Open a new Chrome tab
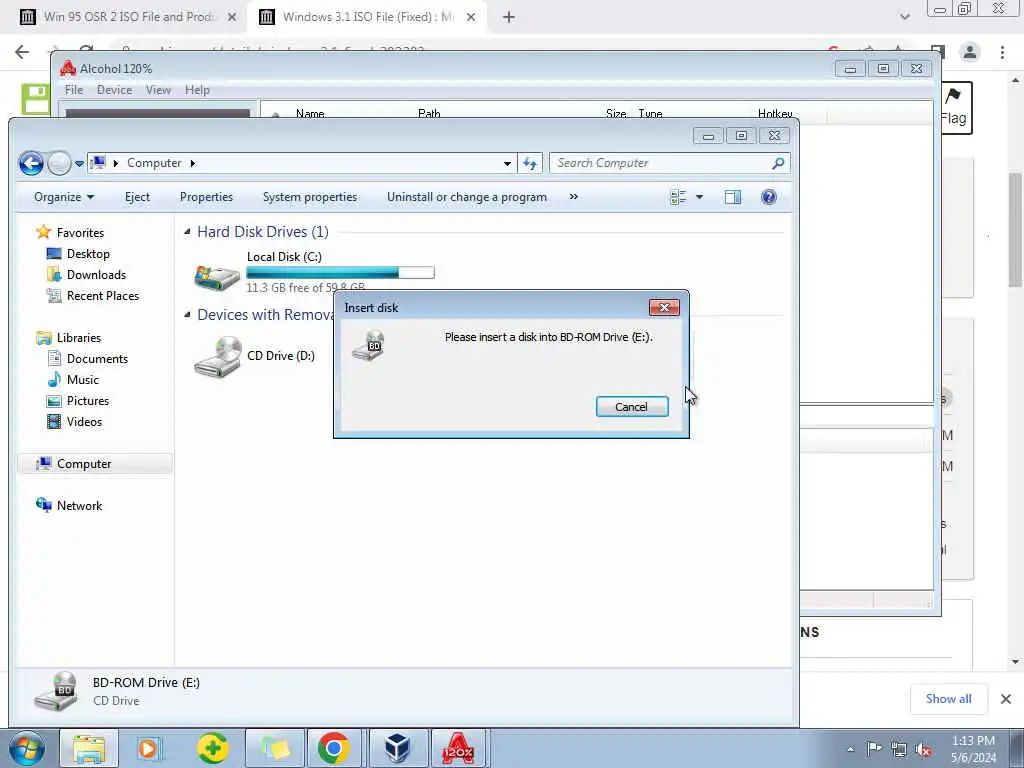This screenshot has width=1024, height=768. (x=509, y=17)
